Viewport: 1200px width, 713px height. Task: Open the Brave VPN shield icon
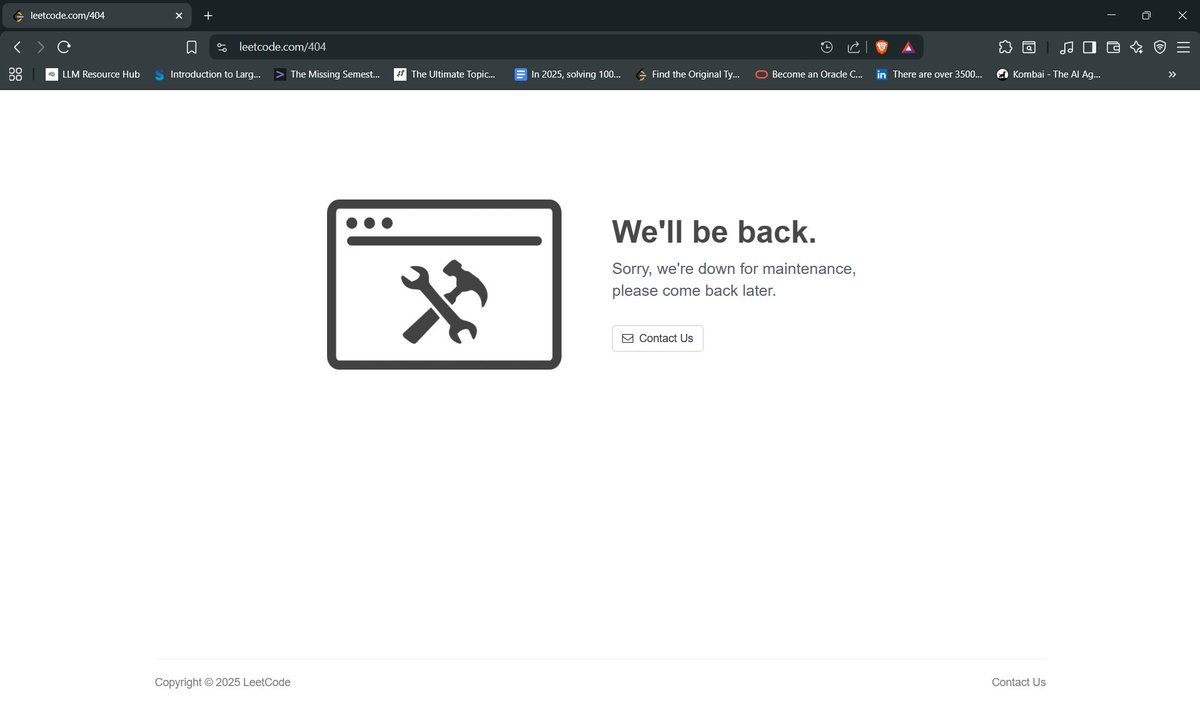[x=1160, y=47]
